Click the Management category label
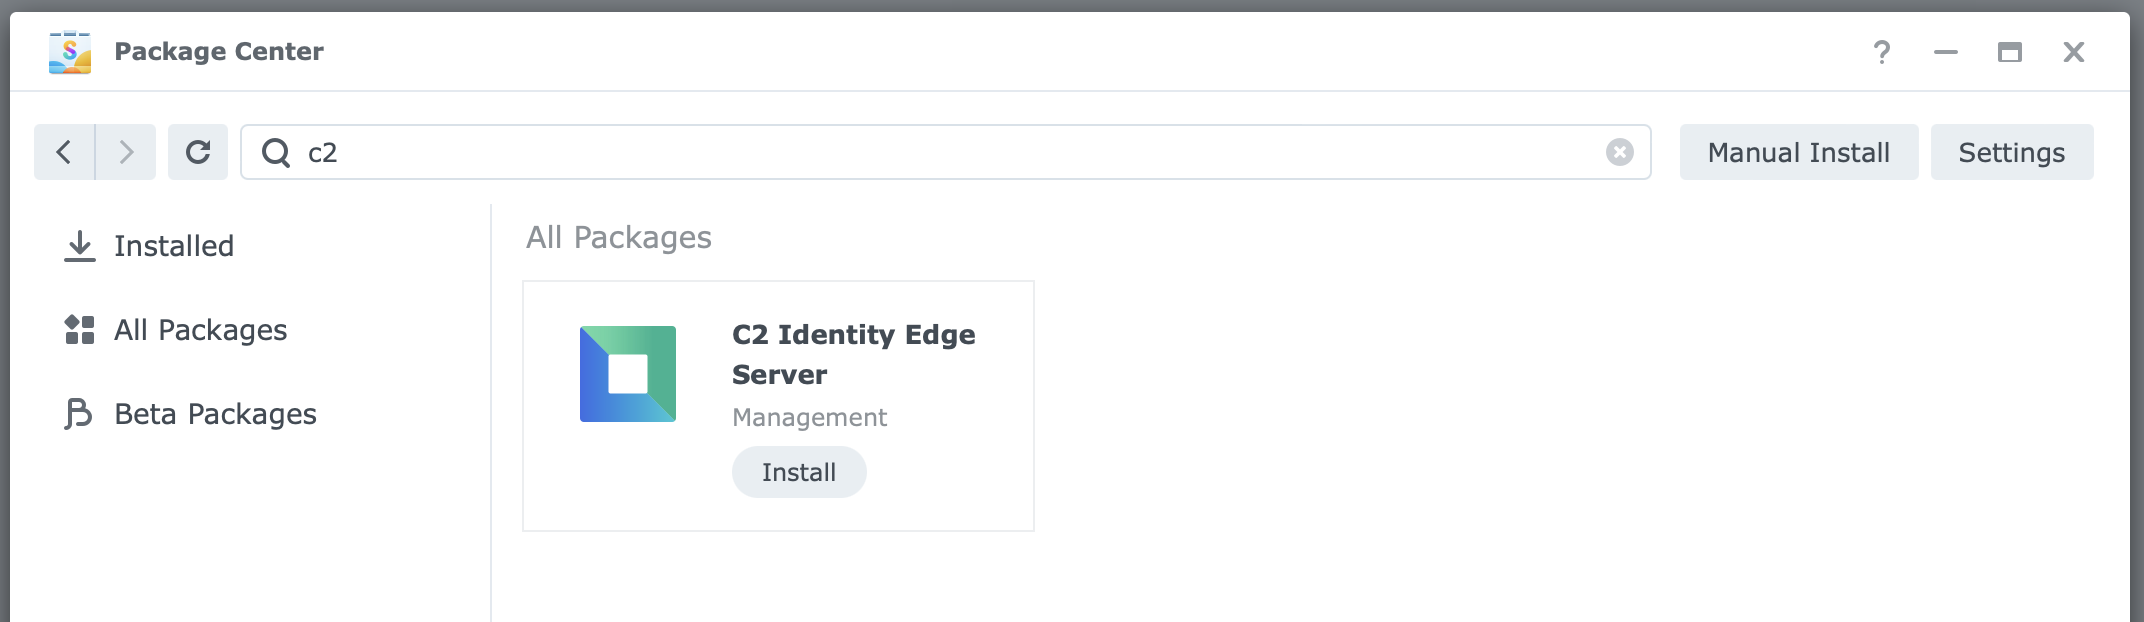Screen dimensions: 2144x622 tap(809, 417)
